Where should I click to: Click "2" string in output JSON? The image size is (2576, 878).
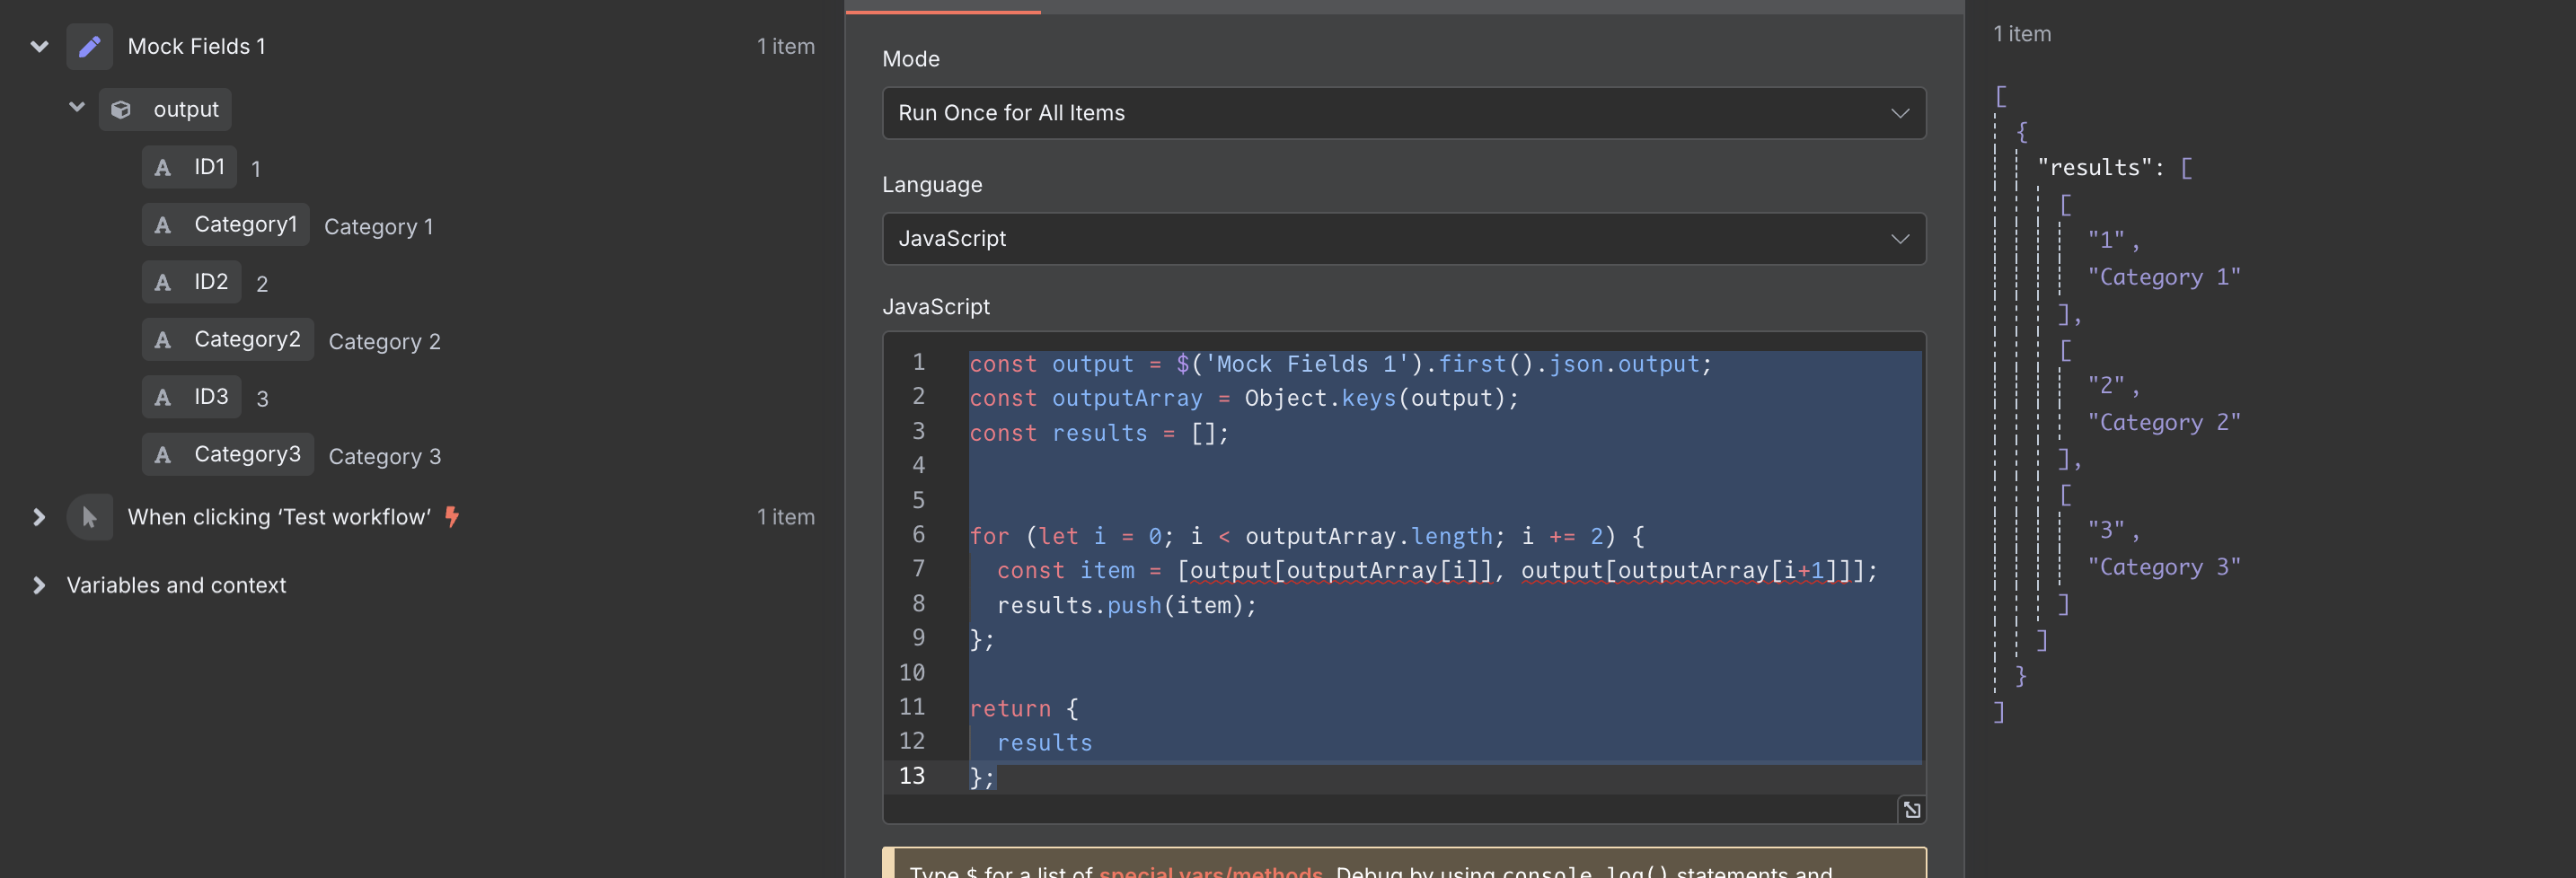pyautogui.click(x=2106, y=385)
